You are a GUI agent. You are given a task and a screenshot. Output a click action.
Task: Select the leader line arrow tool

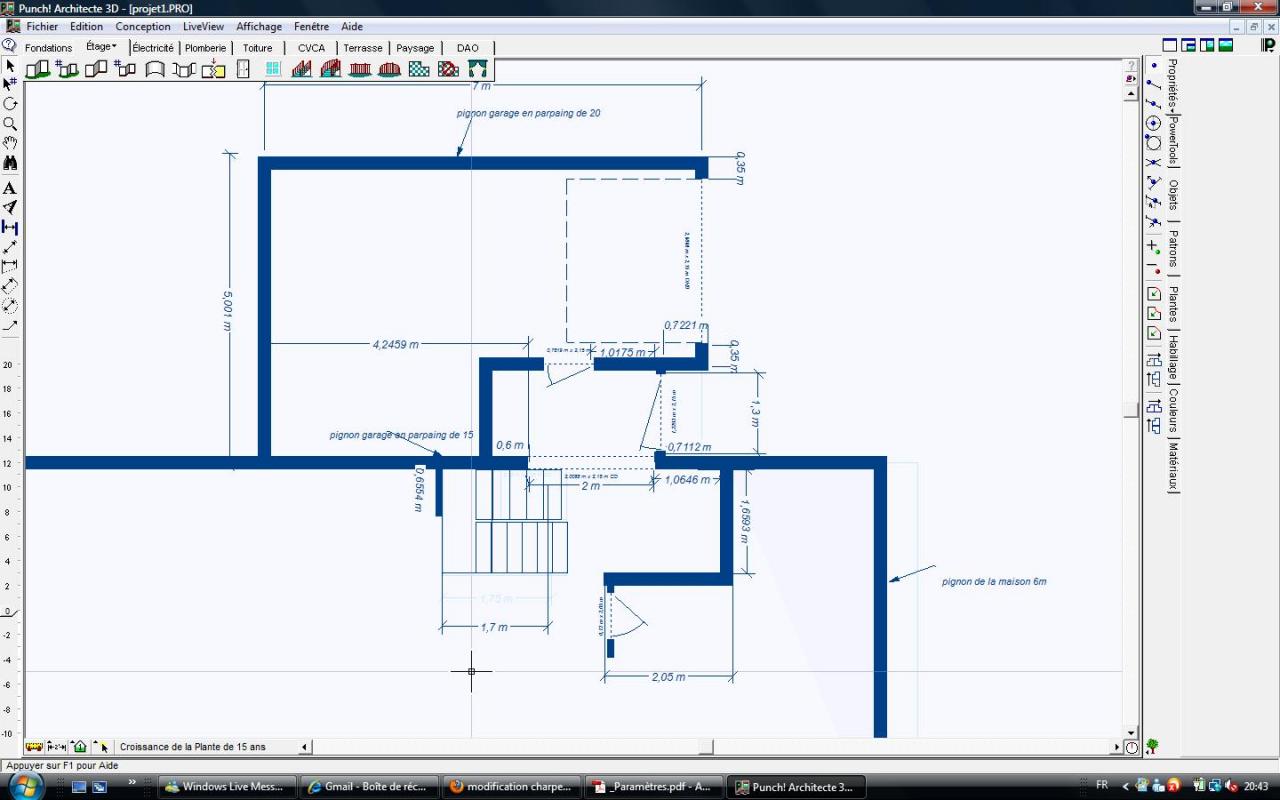click(x=10, y=326)
